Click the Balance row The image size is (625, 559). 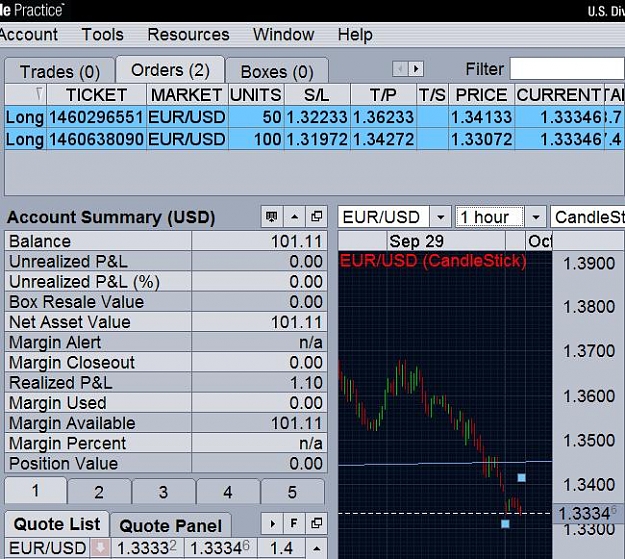pos(166,241)
